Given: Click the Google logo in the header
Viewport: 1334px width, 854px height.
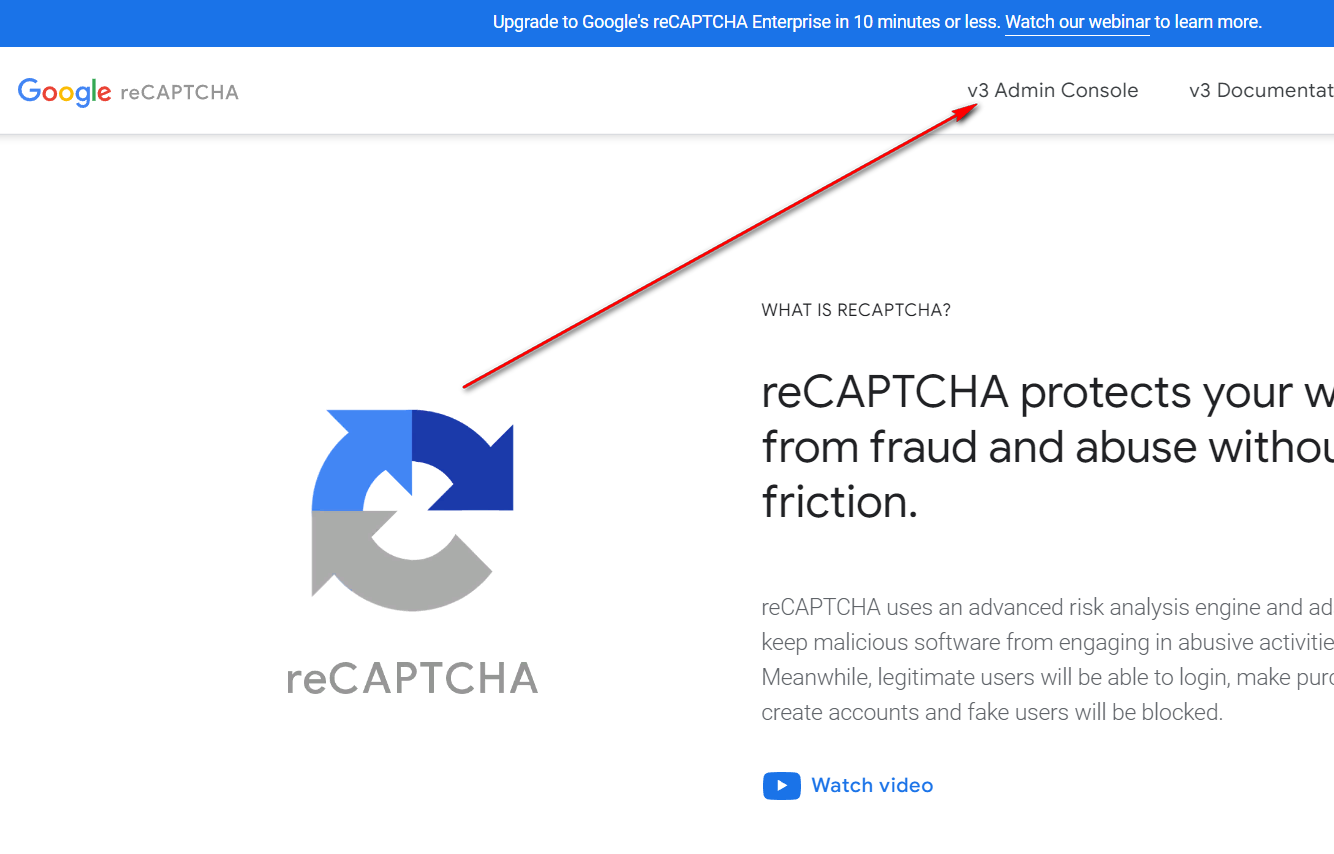Looking at the screenshot, I should point(64,92).
